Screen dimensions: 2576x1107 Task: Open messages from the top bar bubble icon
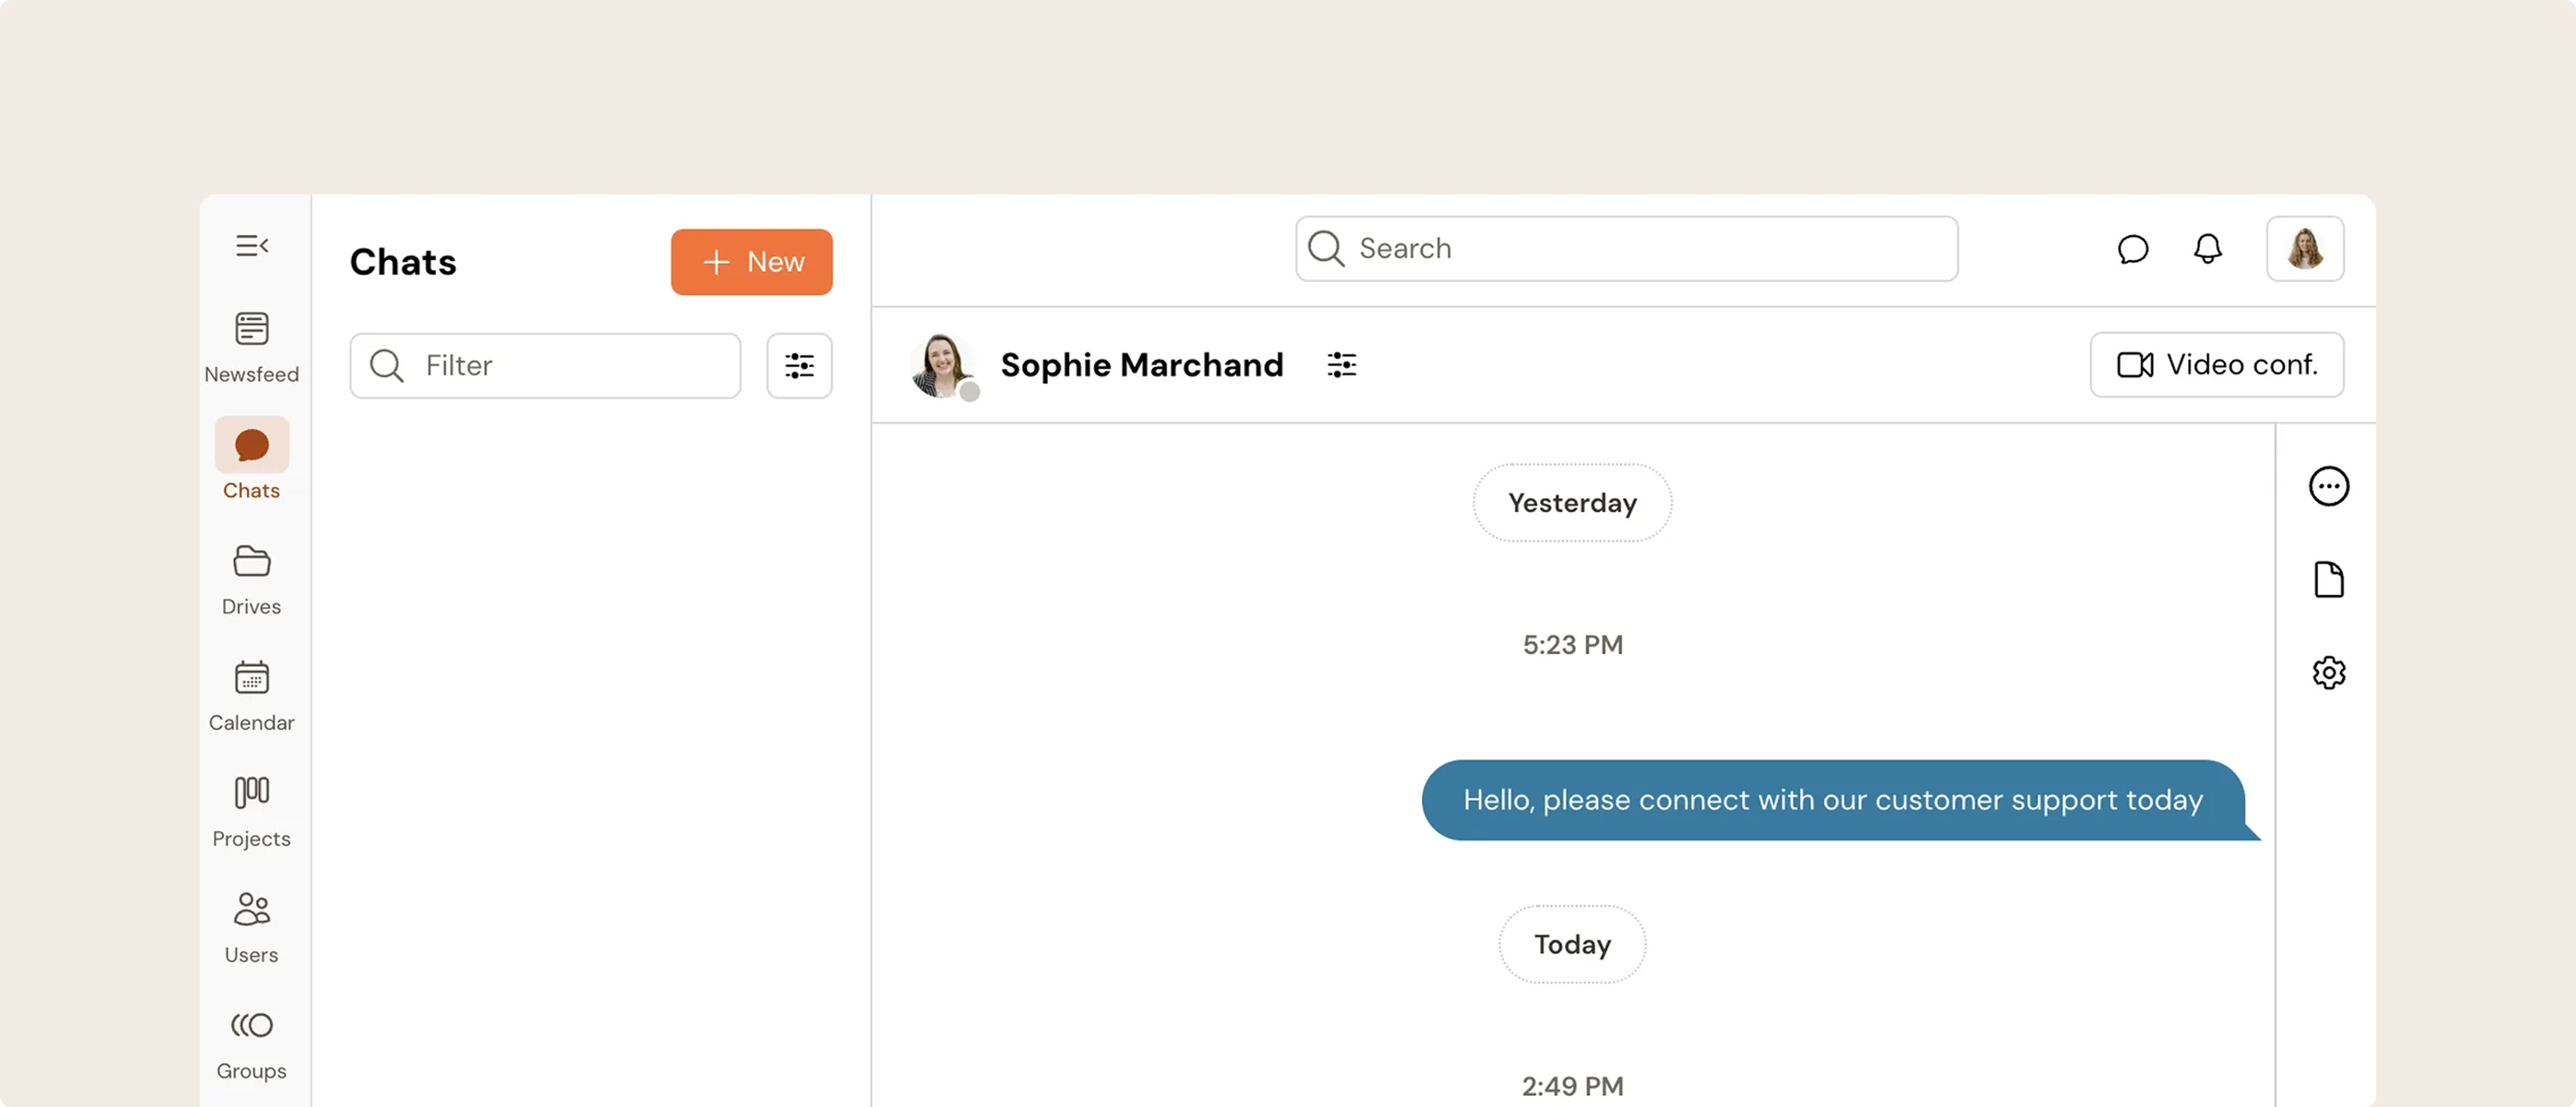2133,249
